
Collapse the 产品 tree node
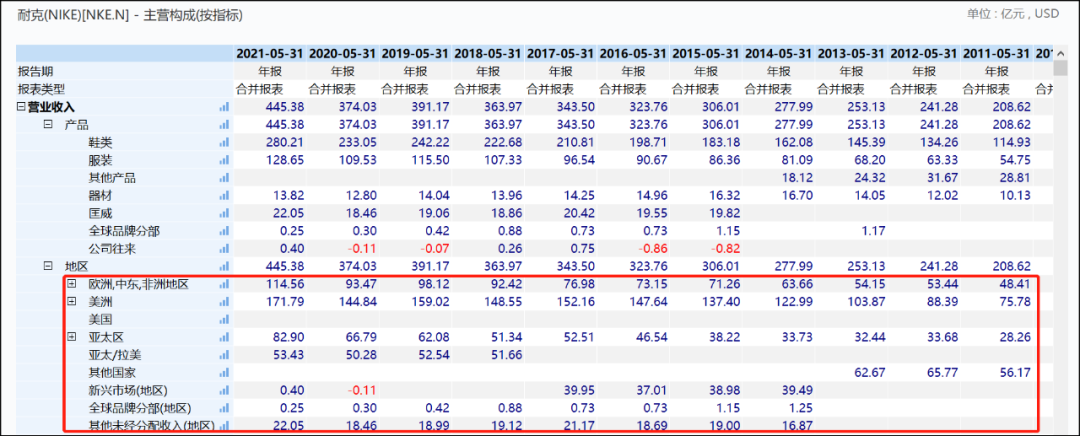click(48, 125)
